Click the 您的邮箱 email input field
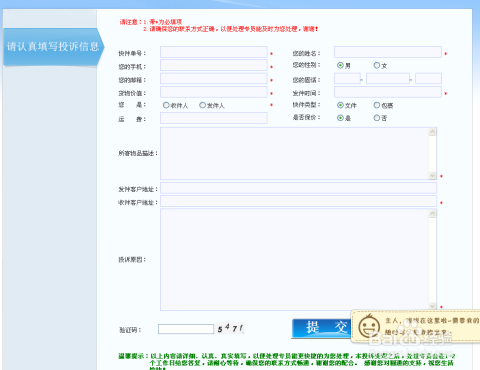The width and height of the screenshot is (480, 370). pyautogui.click(x=214, y=79)
